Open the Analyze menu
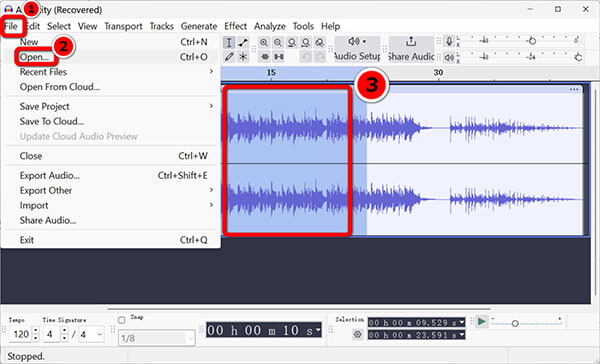The width and height of the screenshot is (600, 364). pyautogui.click(x=270, y=26)
